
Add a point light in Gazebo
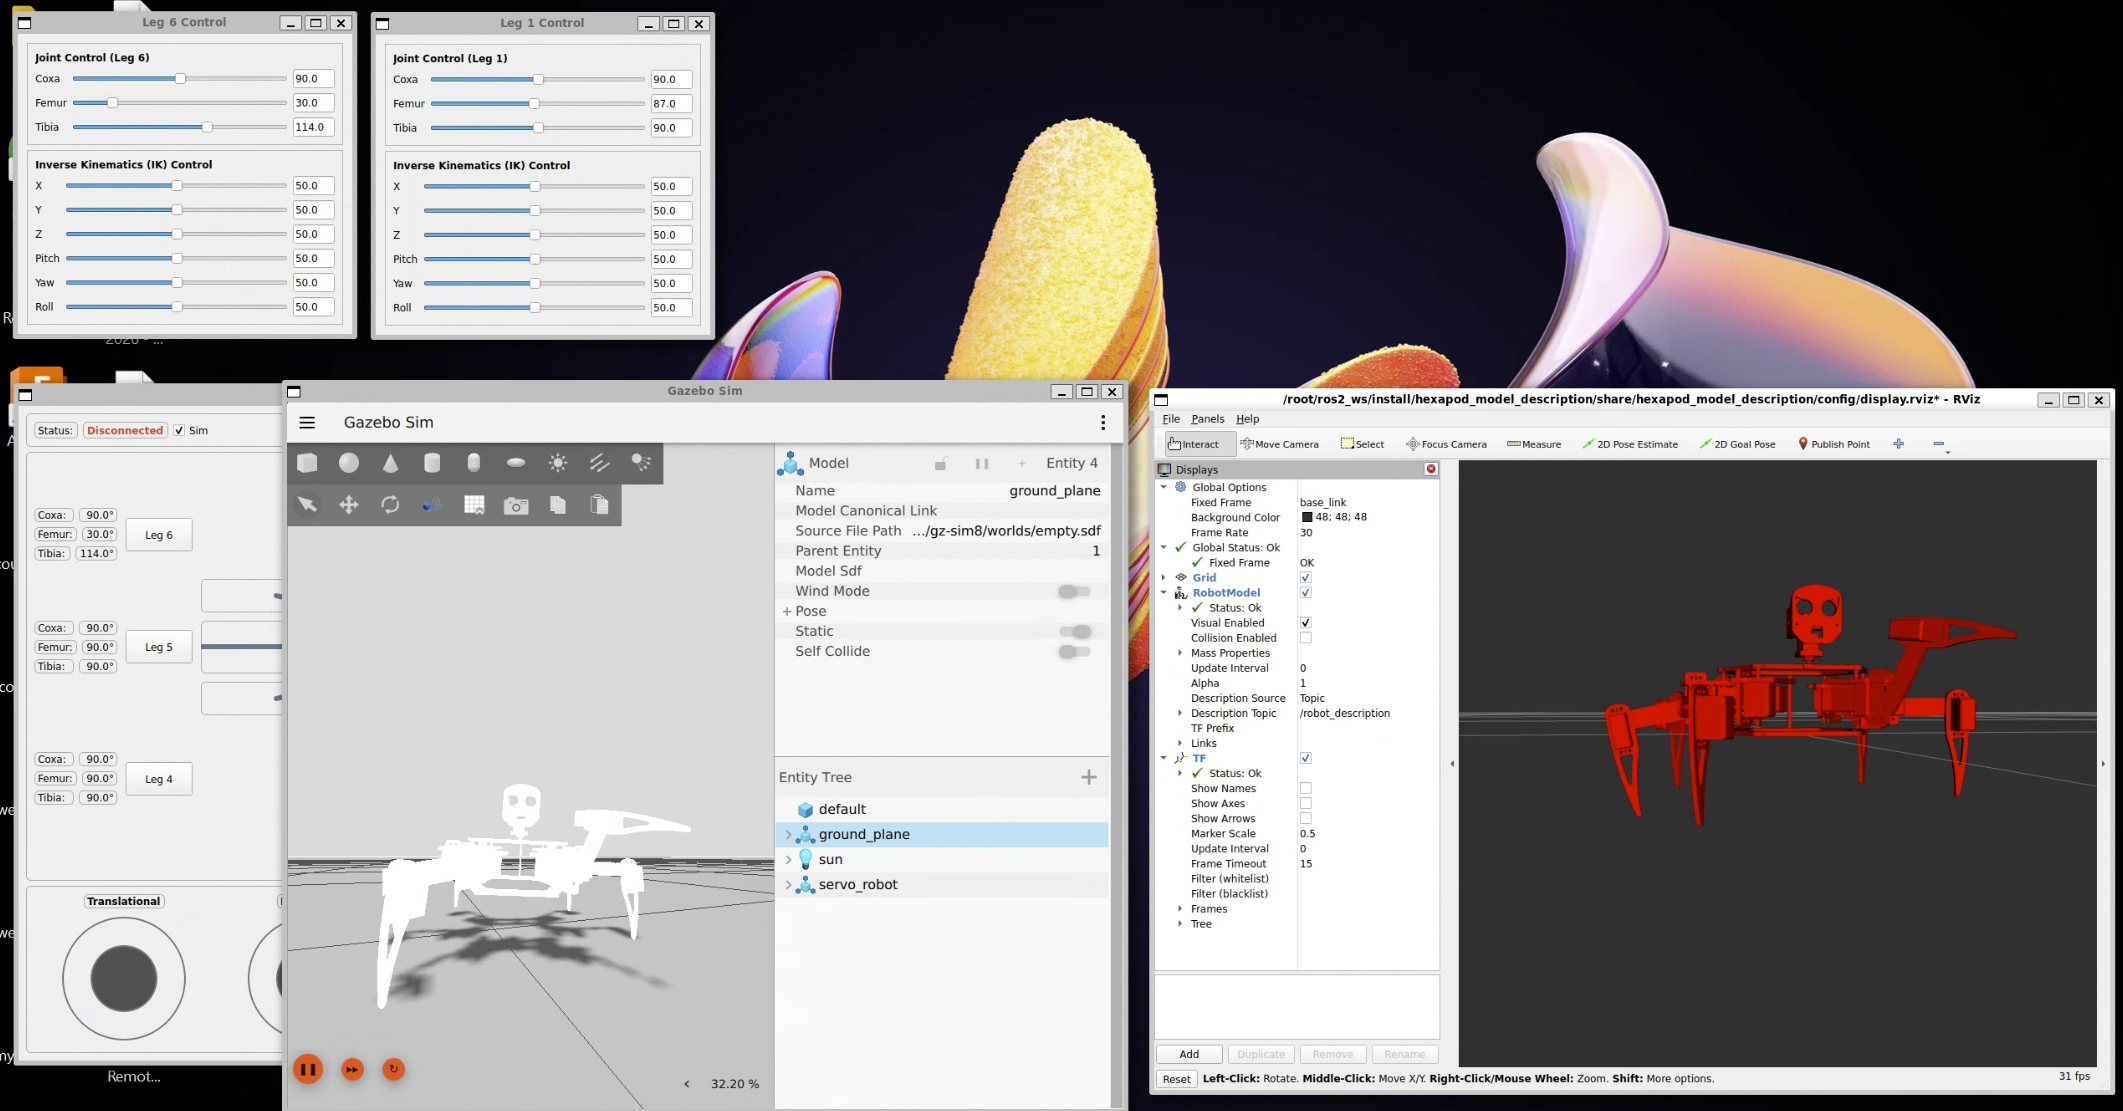click(x=558, y=463)
